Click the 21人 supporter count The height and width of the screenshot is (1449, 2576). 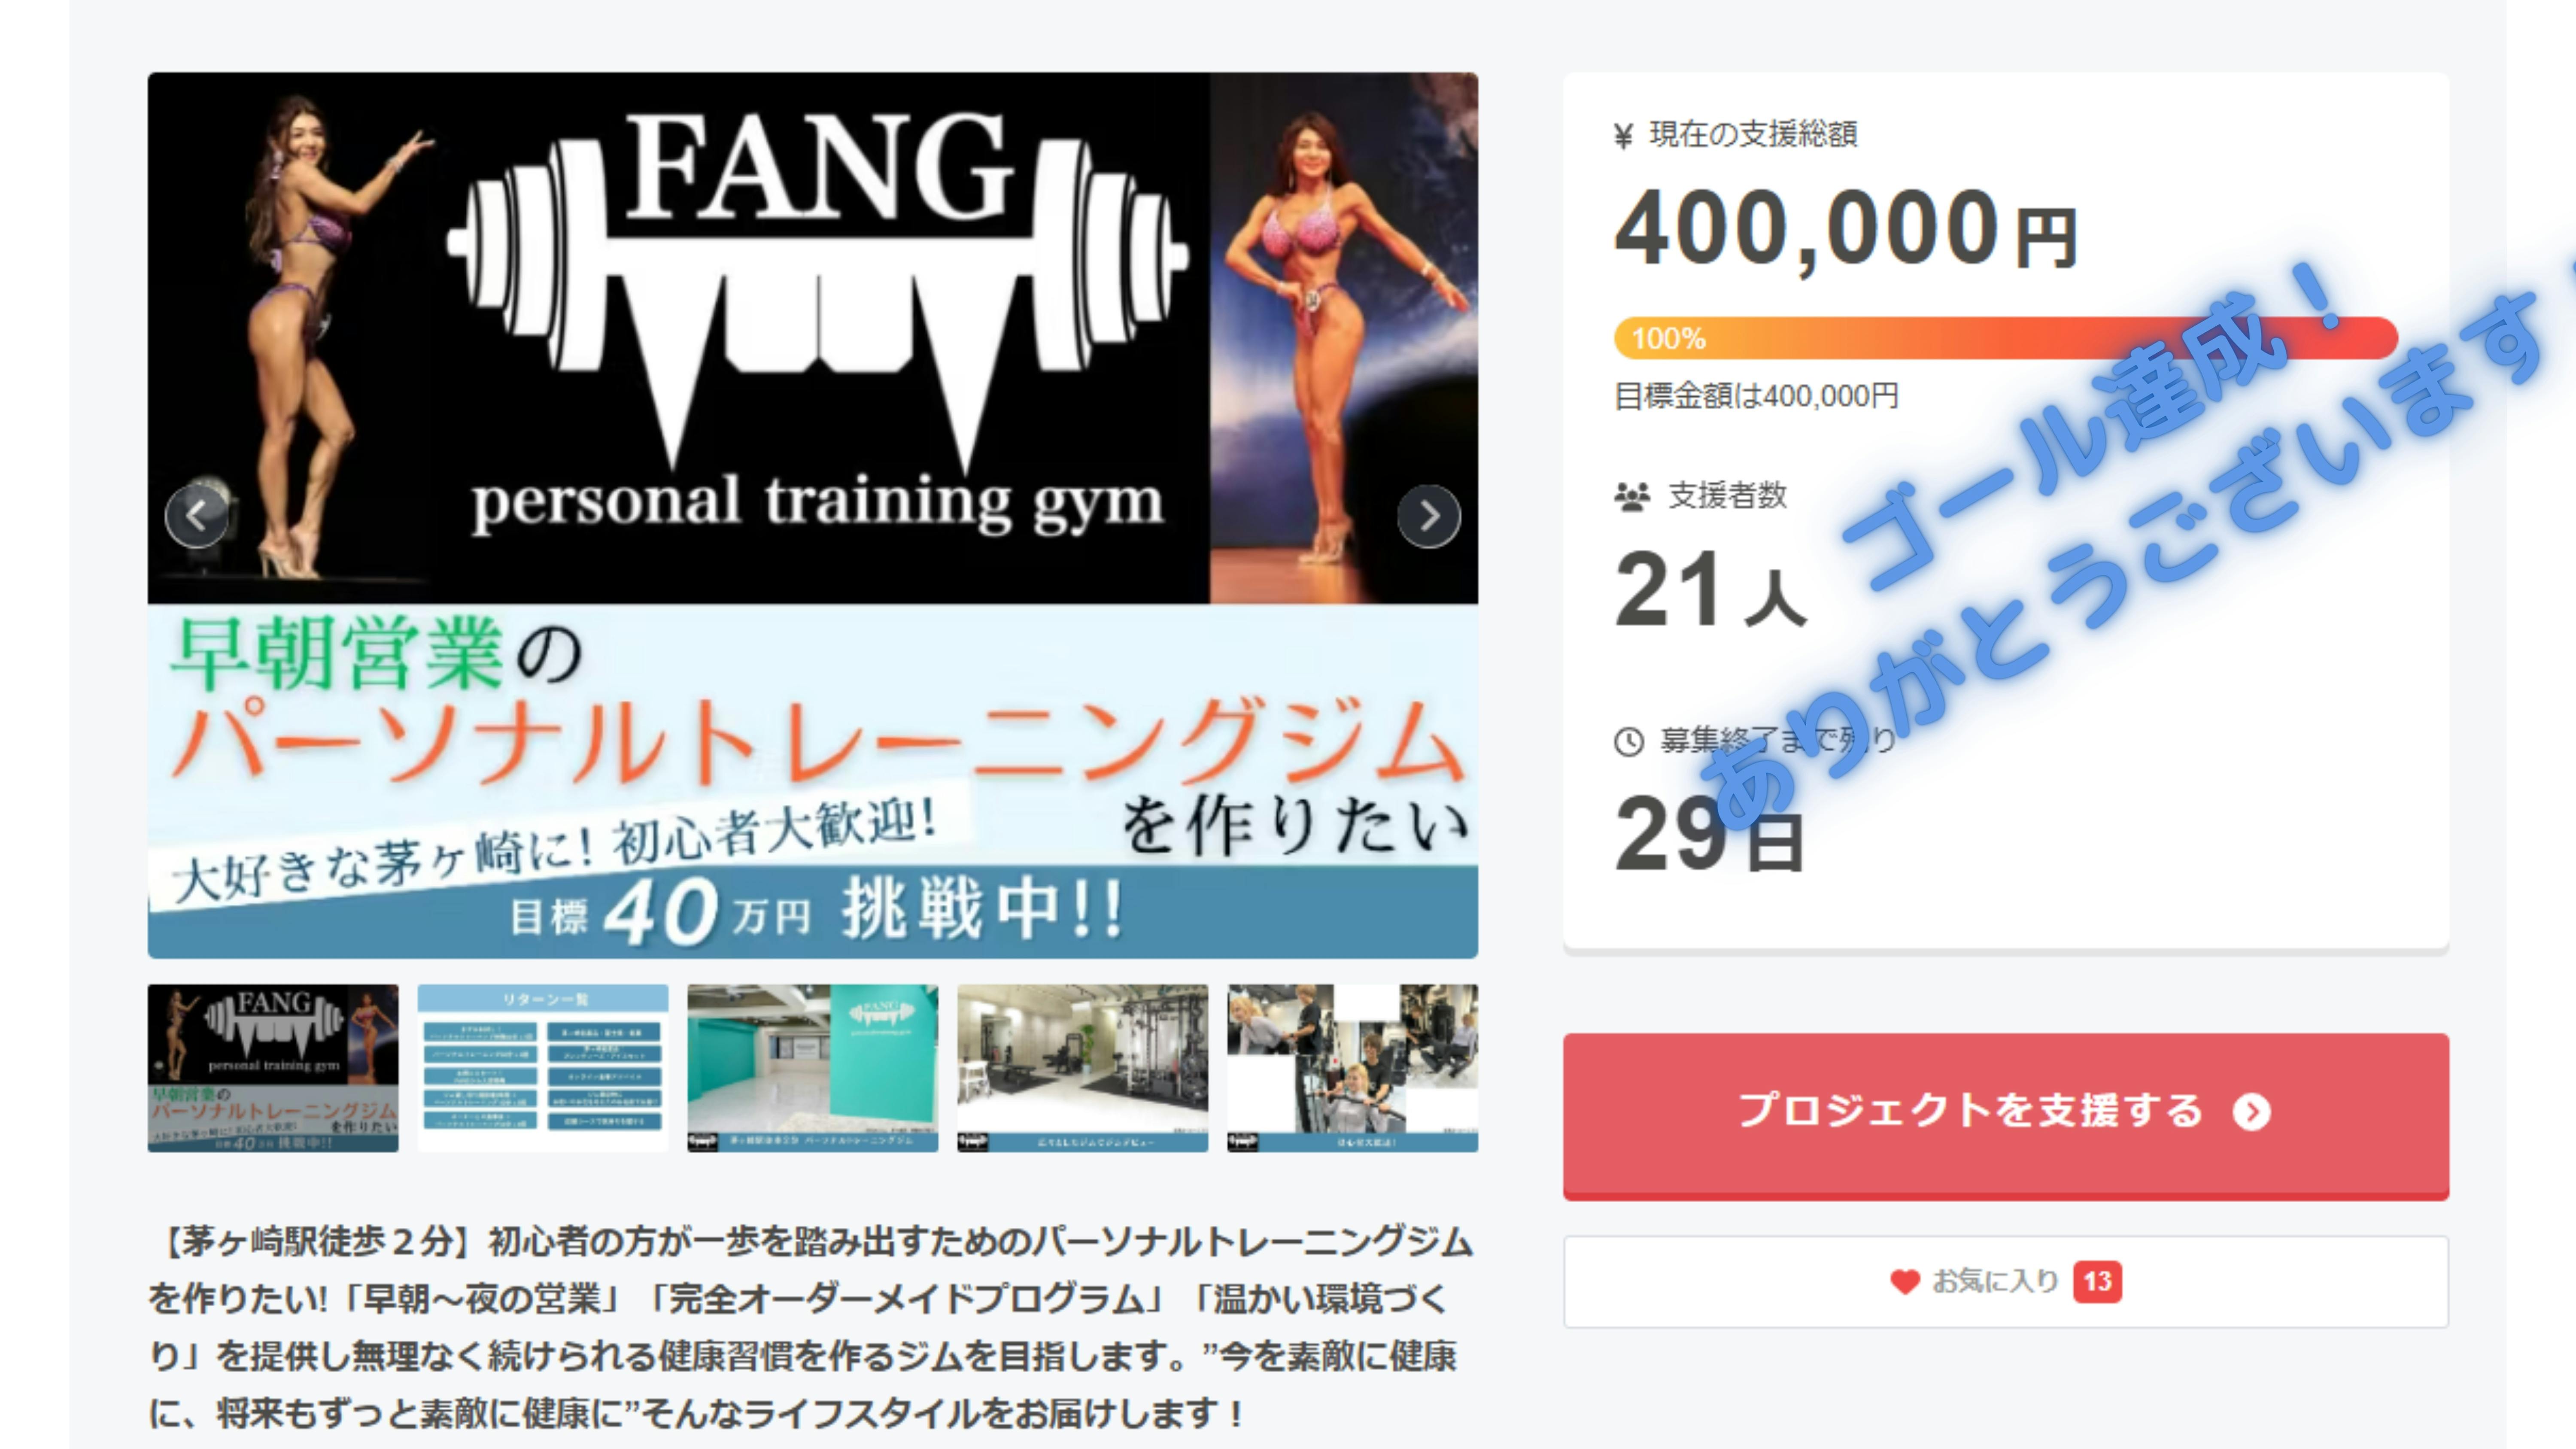click(1710, 591)
